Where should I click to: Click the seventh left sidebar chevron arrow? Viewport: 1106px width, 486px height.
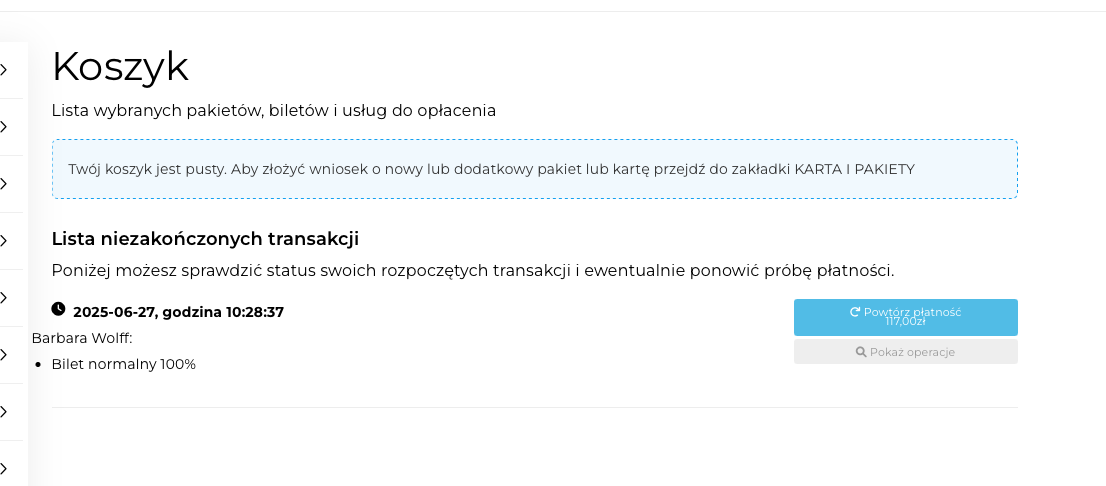click(4, 412)
